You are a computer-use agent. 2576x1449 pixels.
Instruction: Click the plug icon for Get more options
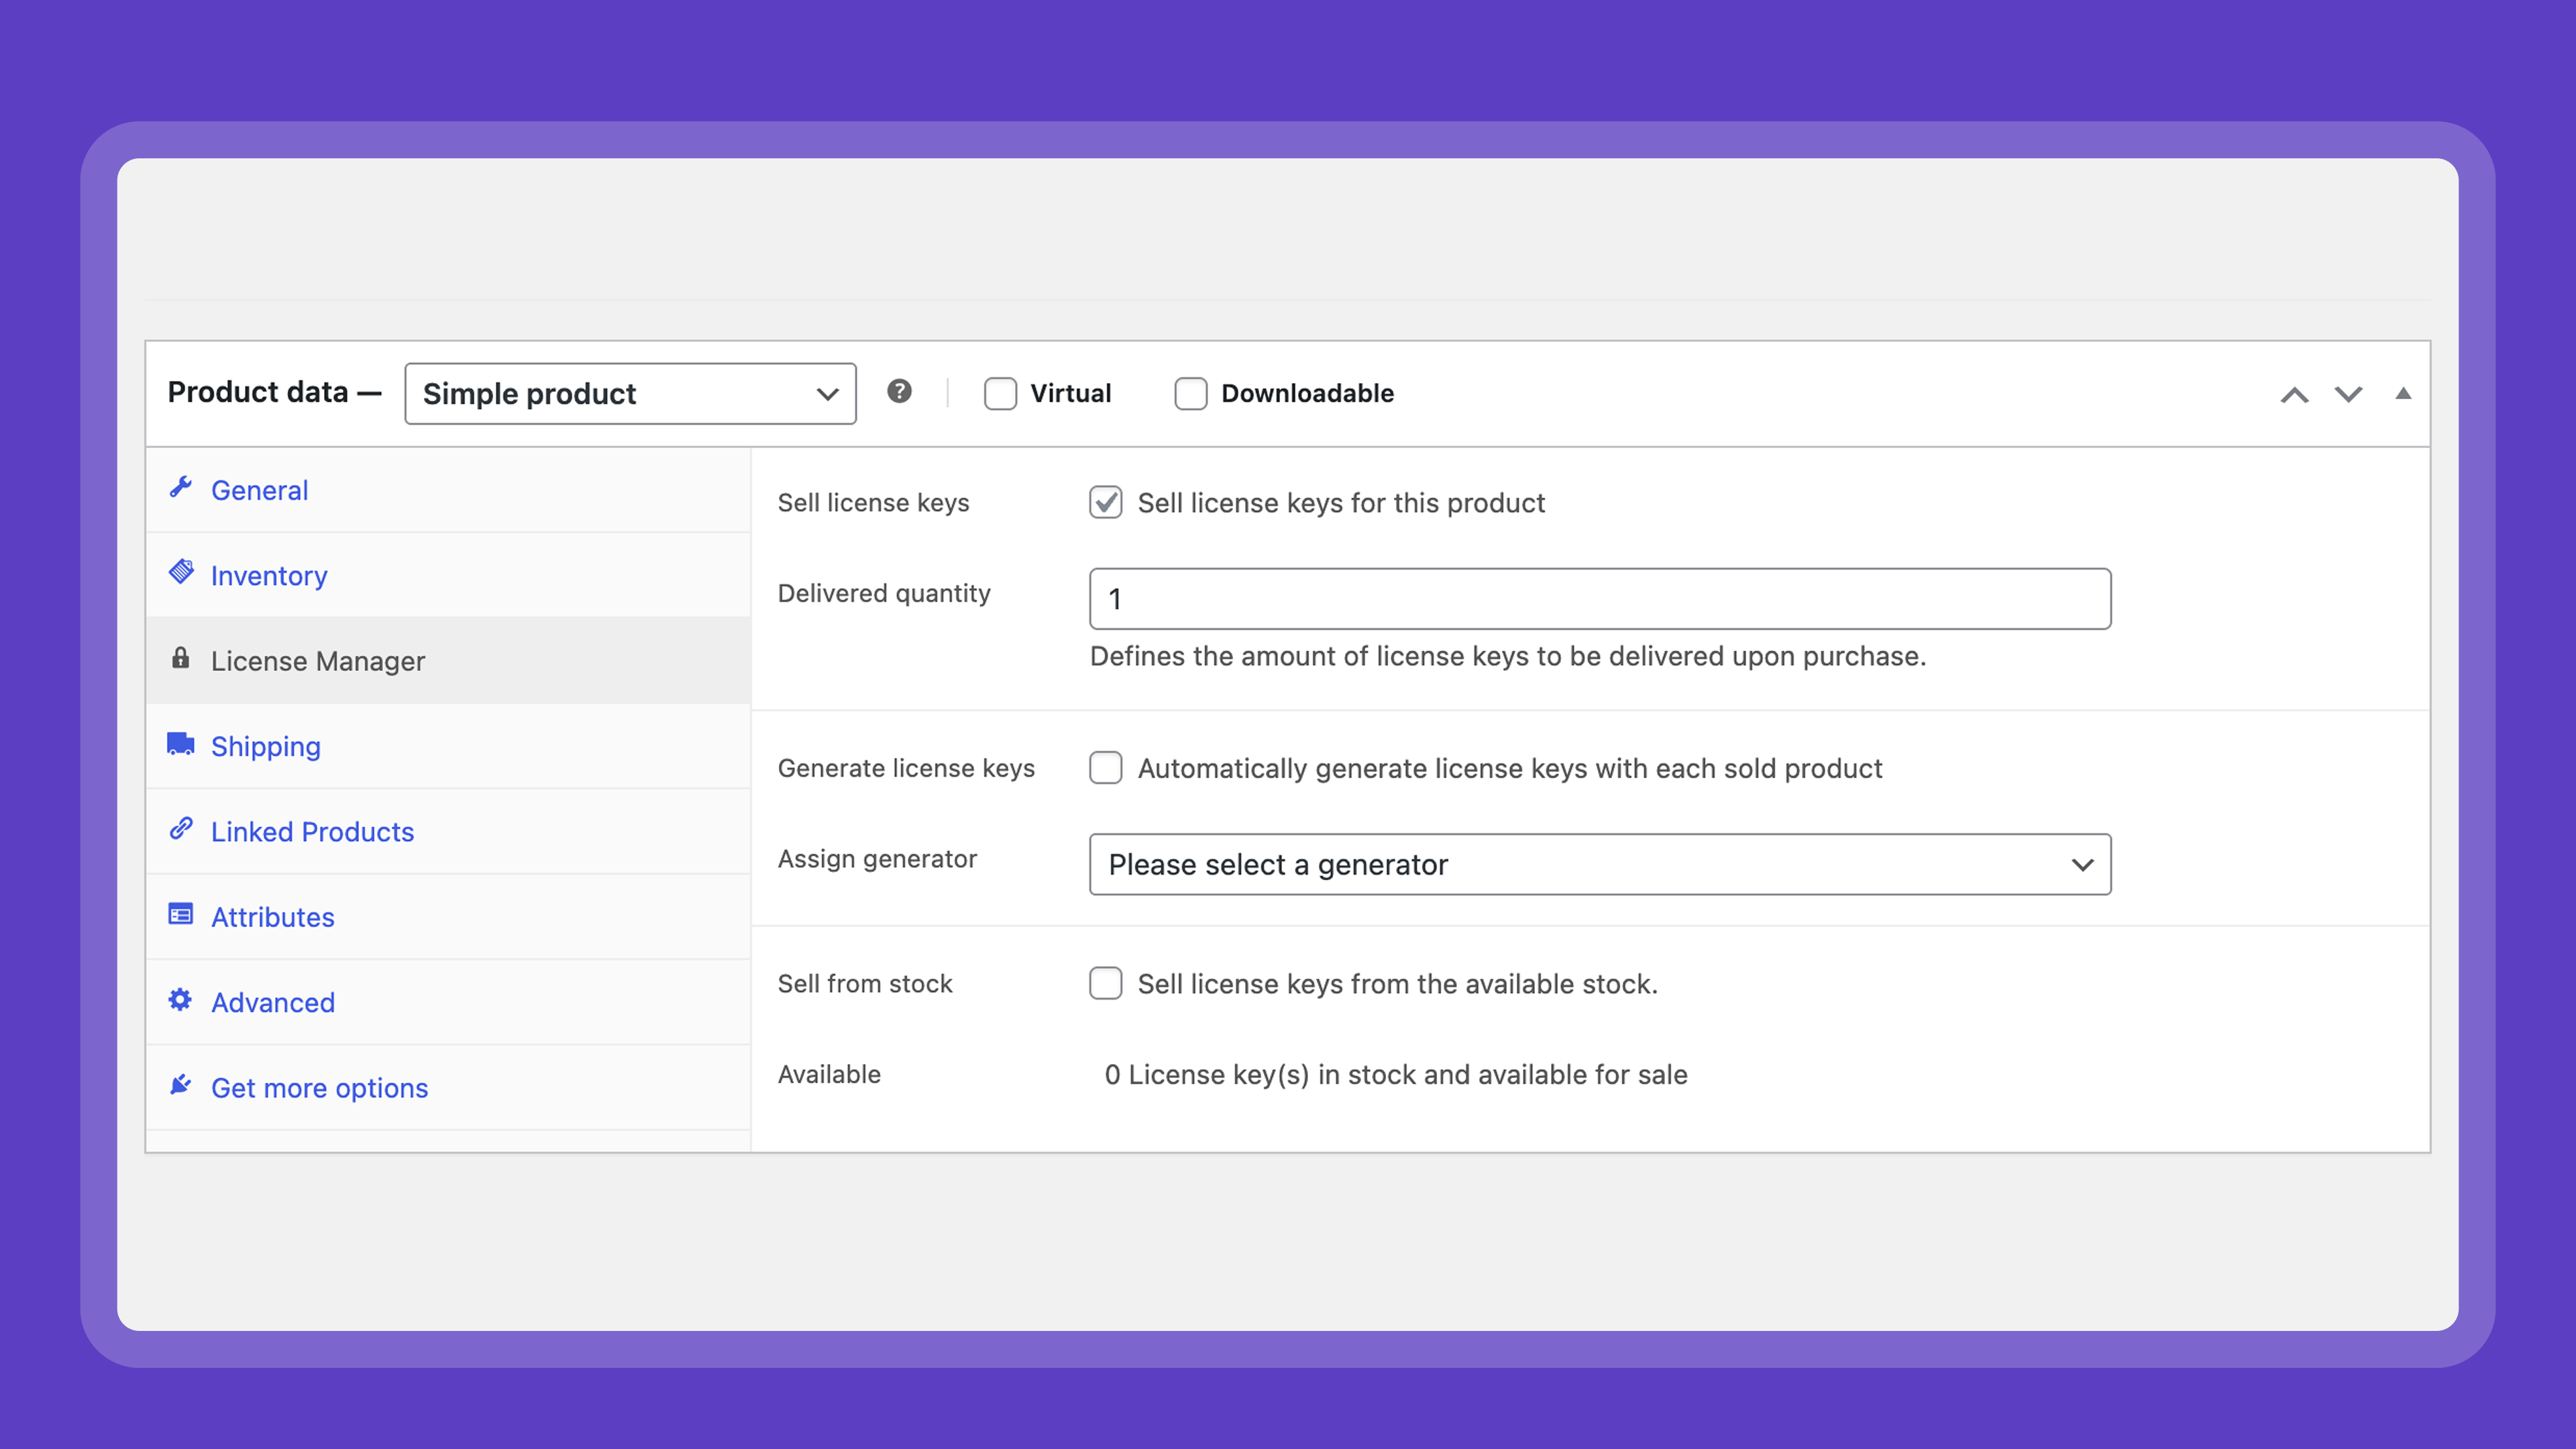(180, 1085)
